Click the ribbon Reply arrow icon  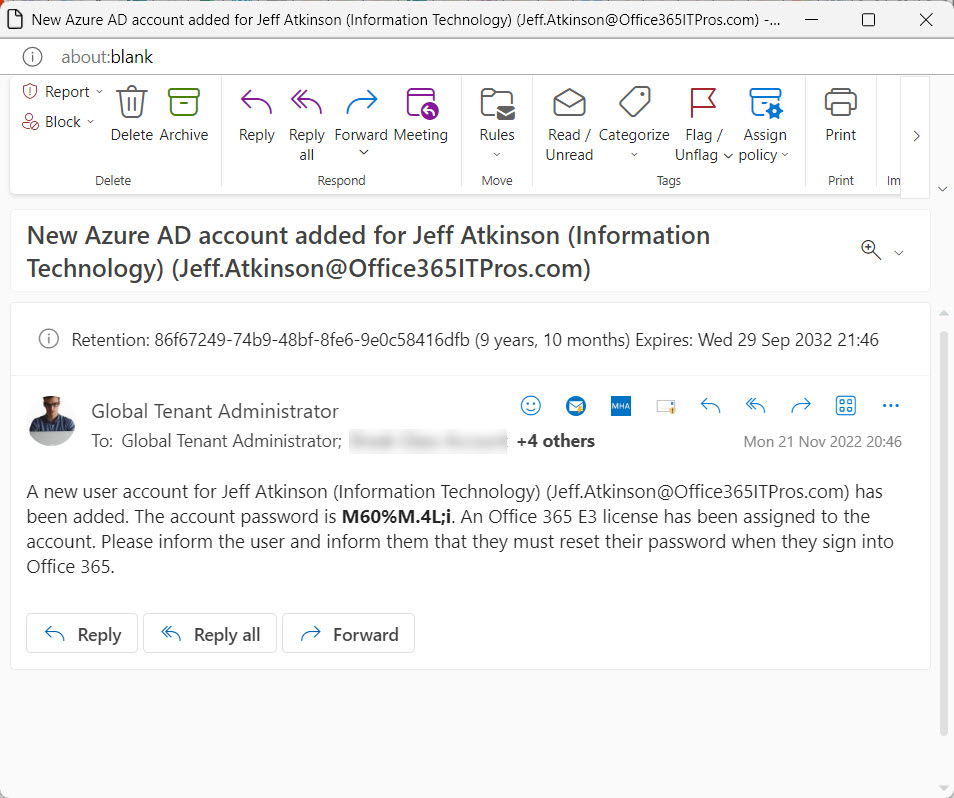tap(256, 102)
